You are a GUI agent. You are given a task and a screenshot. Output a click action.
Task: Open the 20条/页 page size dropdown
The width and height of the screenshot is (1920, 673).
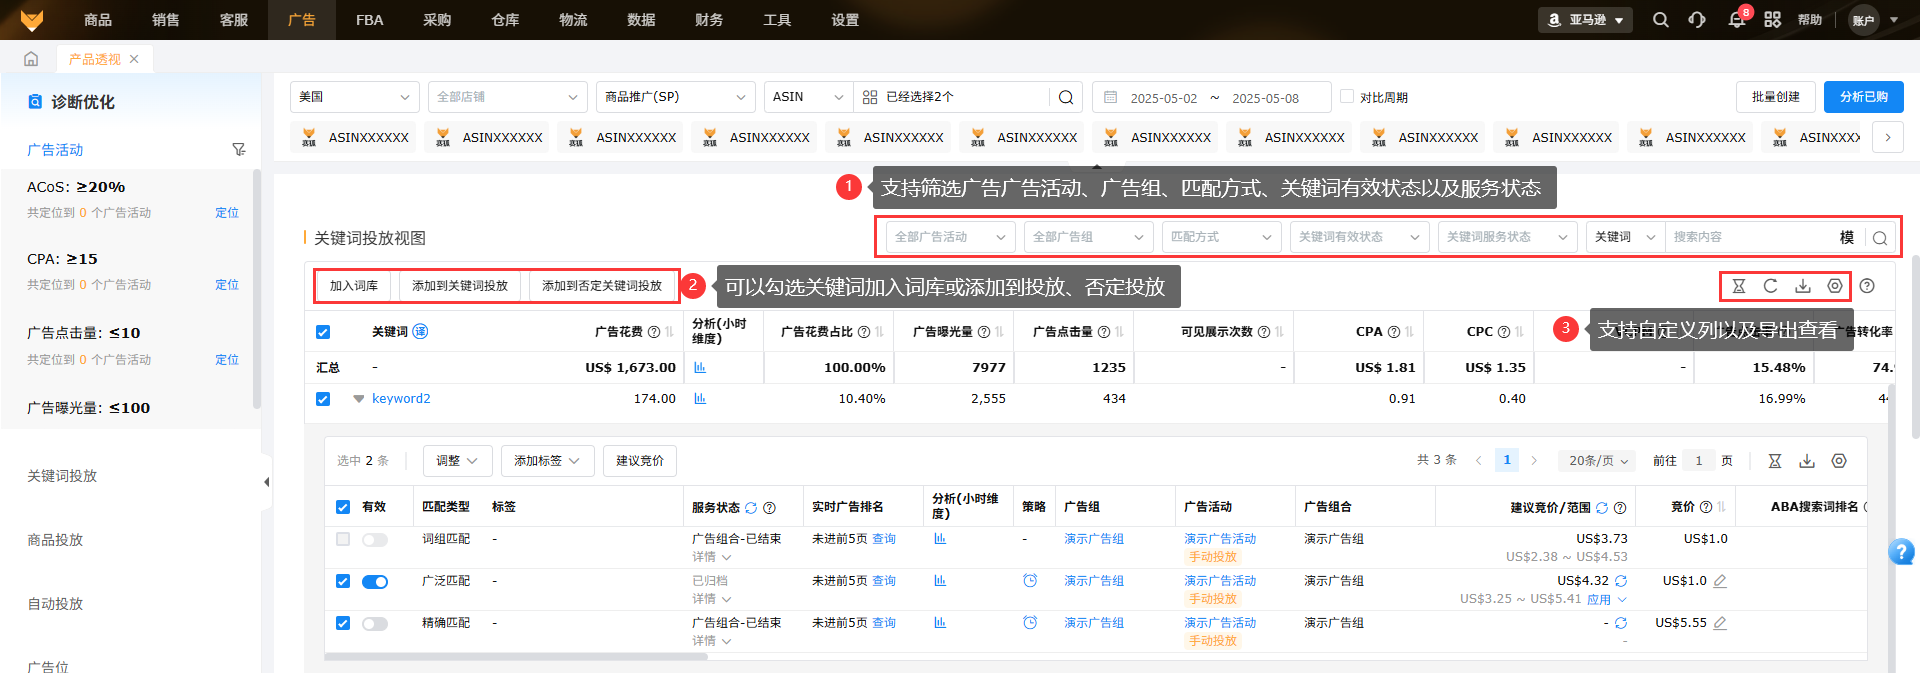[1598, 461]
